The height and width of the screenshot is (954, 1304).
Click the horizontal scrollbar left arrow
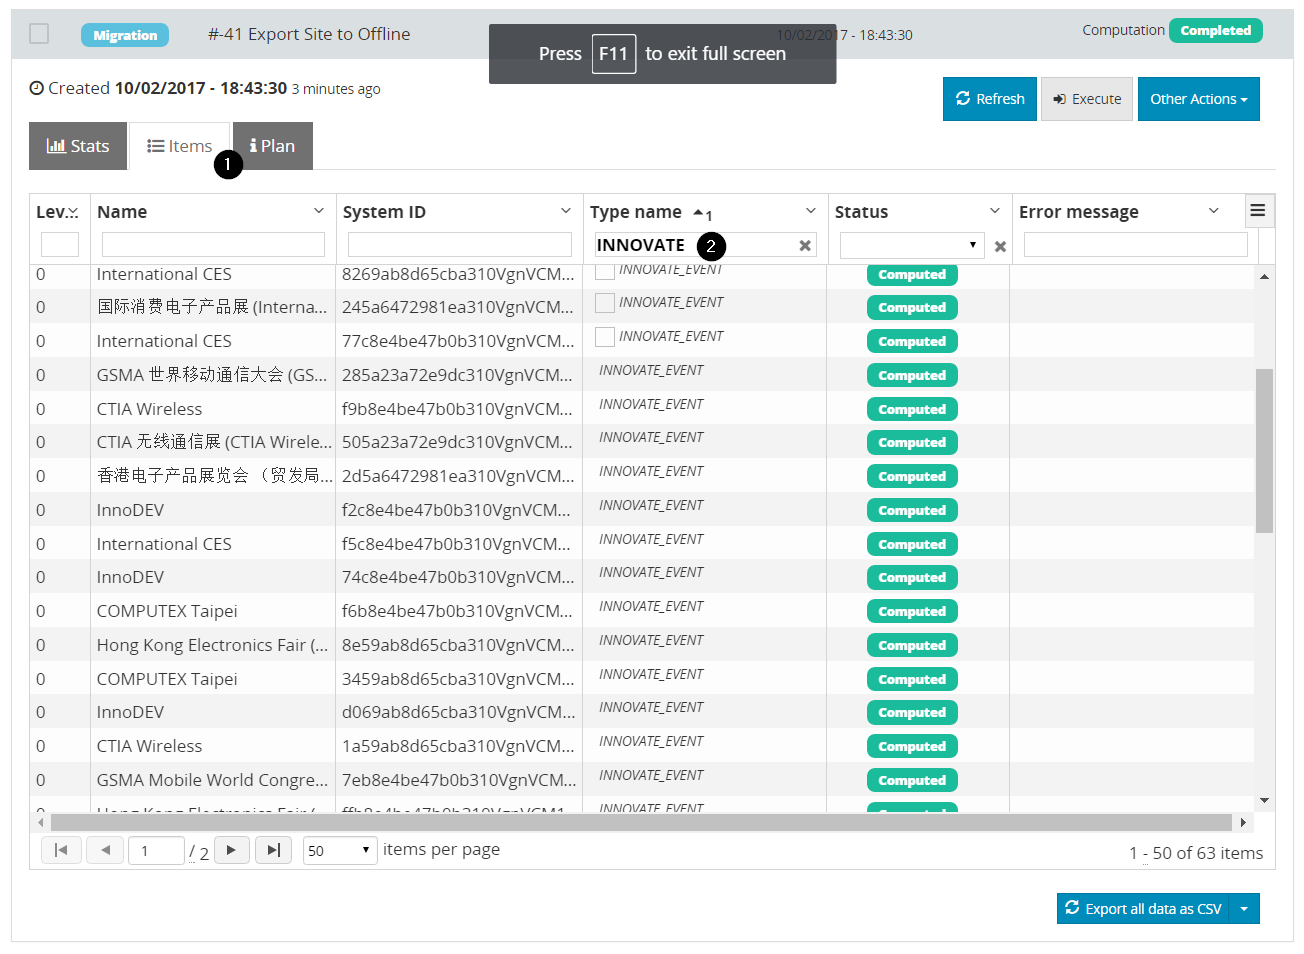pyautogui.click(x=40, y=822)
